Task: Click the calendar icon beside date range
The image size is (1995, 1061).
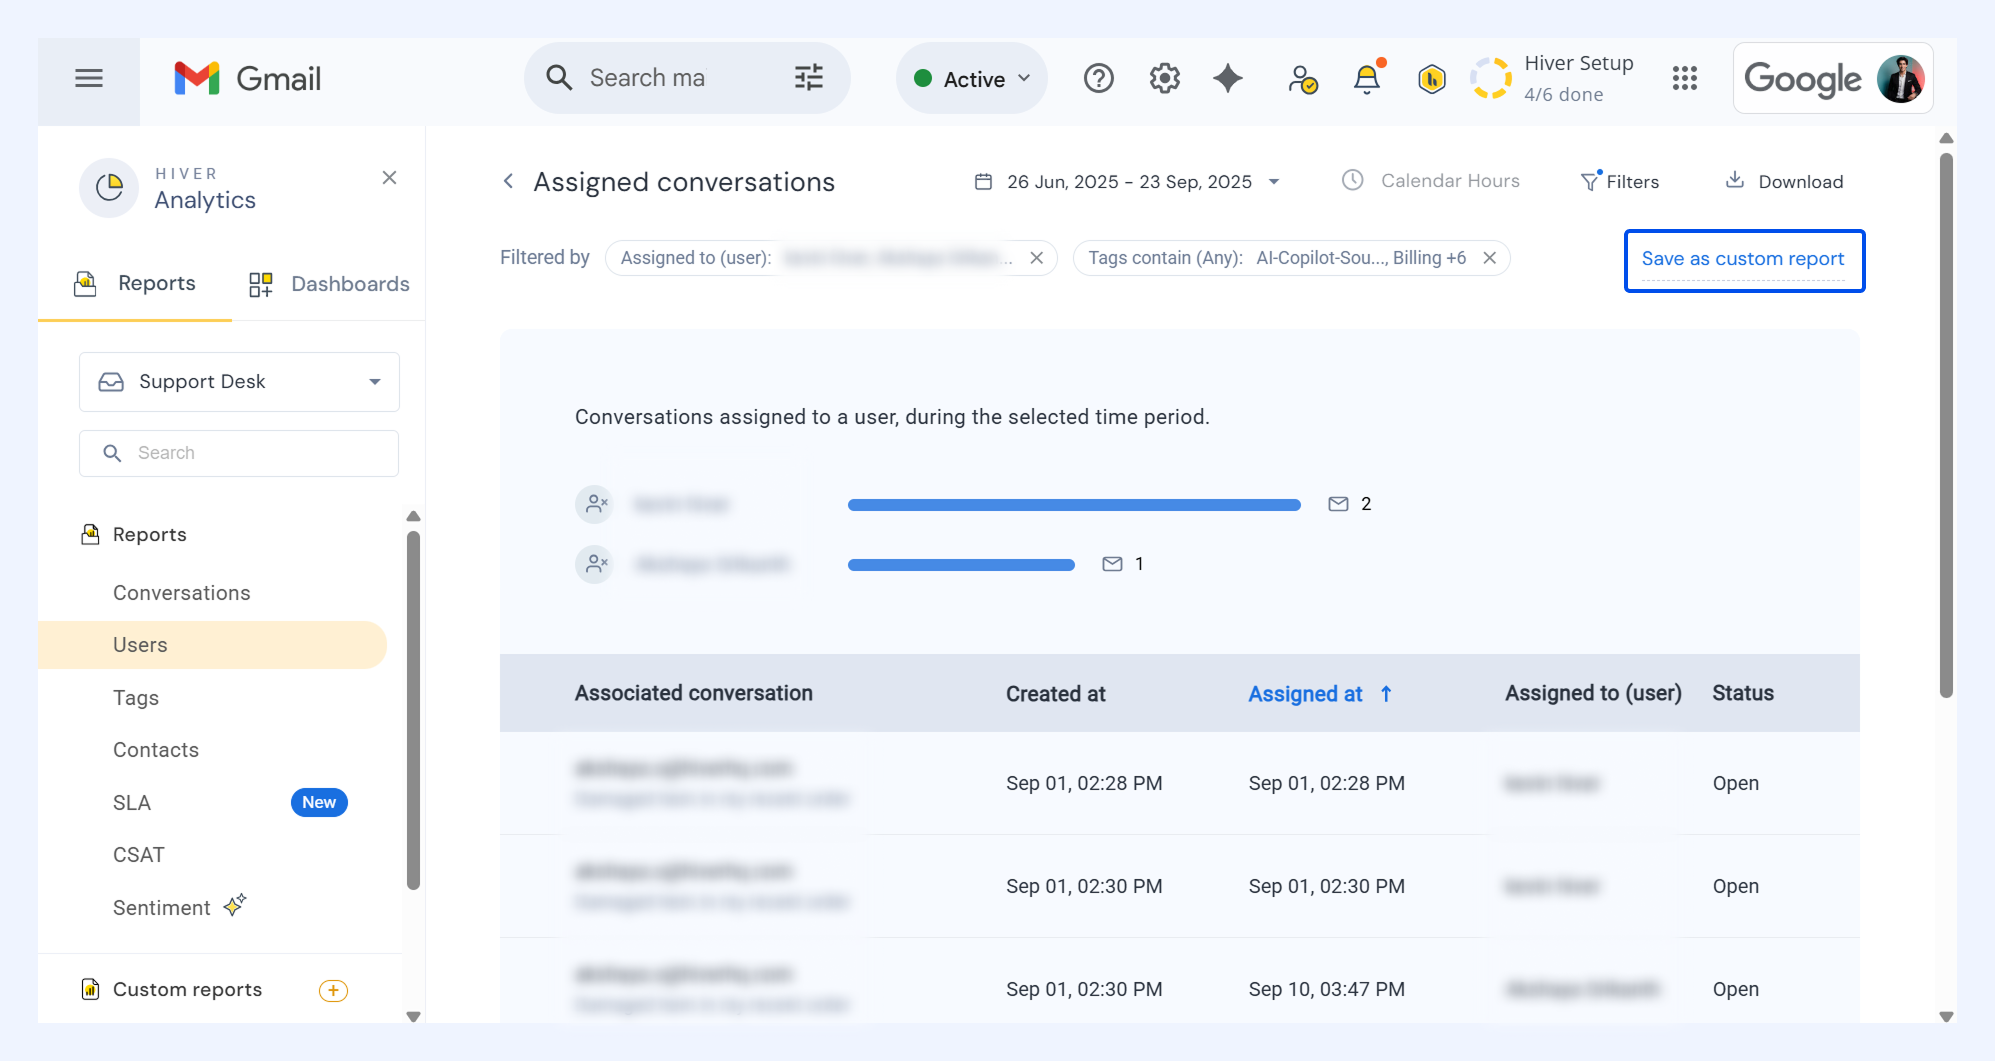Action: point(984,182)
